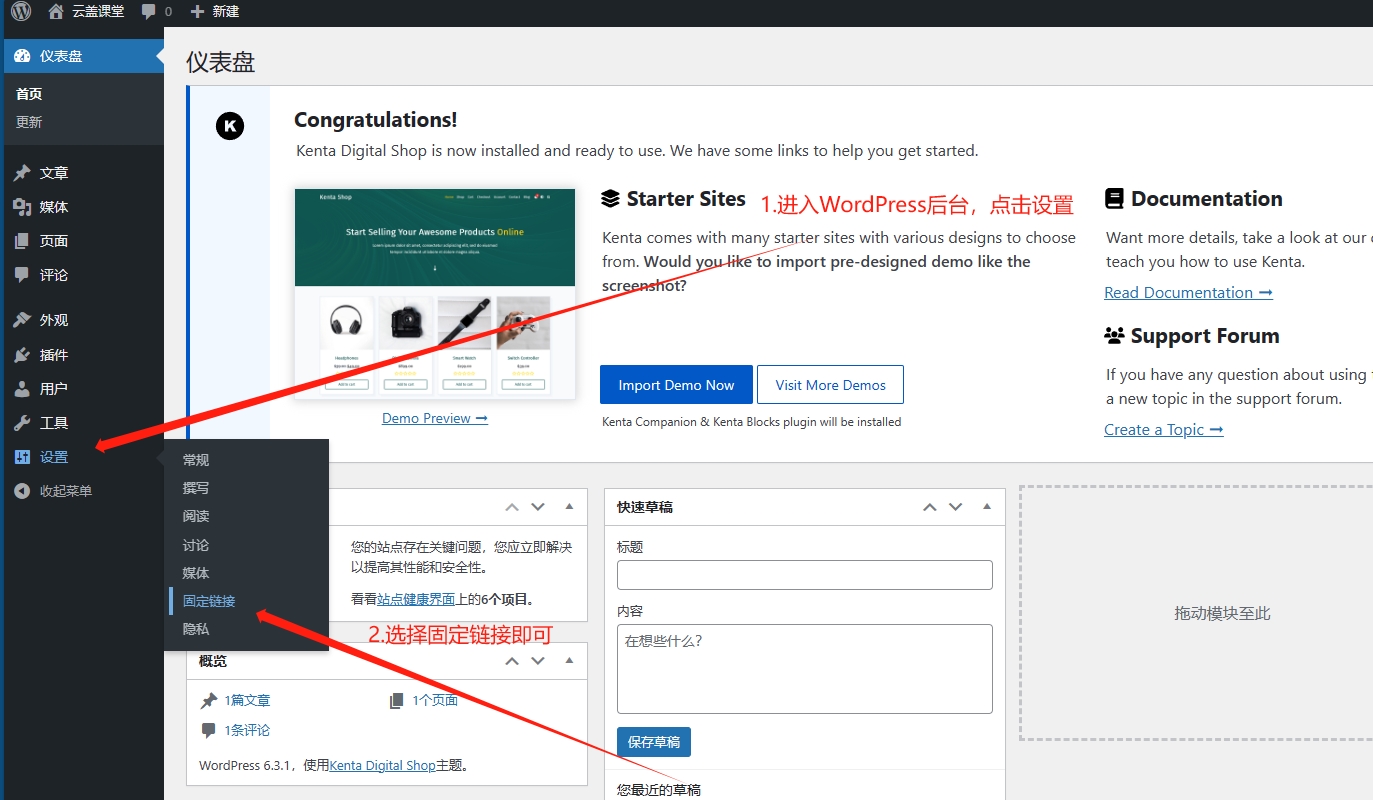Click the Visit More Demos button

click(x=830, y=385)
